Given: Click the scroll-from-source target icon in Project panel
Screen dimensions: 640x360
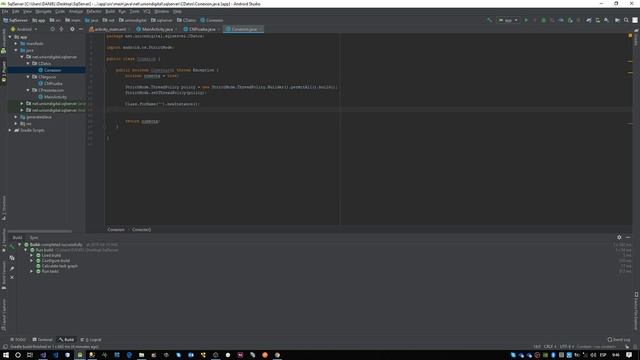Looking at the screenshot, I should (52, 29).
